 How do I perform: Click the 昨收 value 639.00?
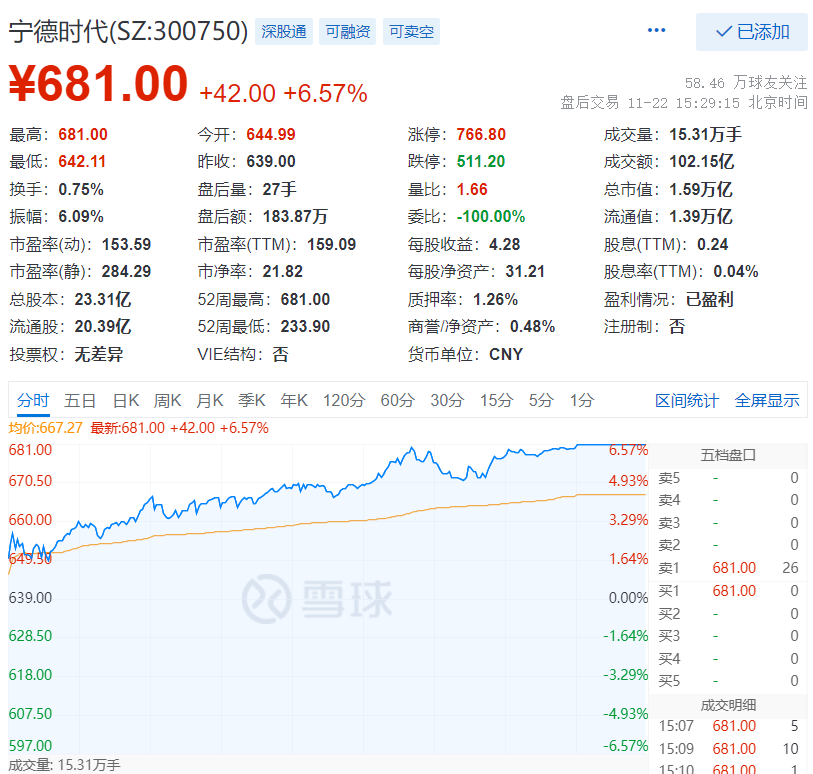tap(271, 162)
